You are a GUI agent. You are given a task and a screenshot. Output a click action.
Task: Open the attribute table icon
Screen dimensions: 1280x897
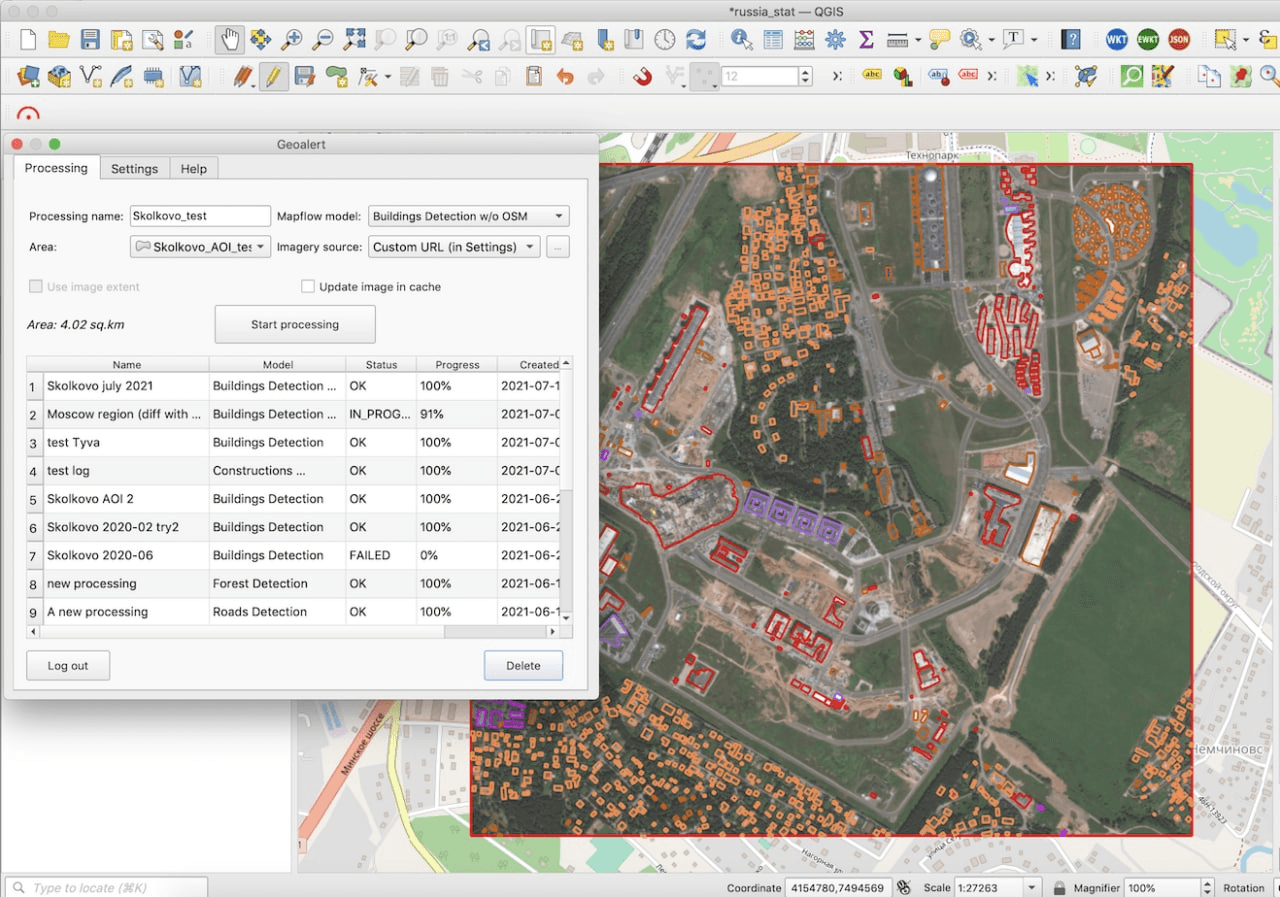click(772, 41)
